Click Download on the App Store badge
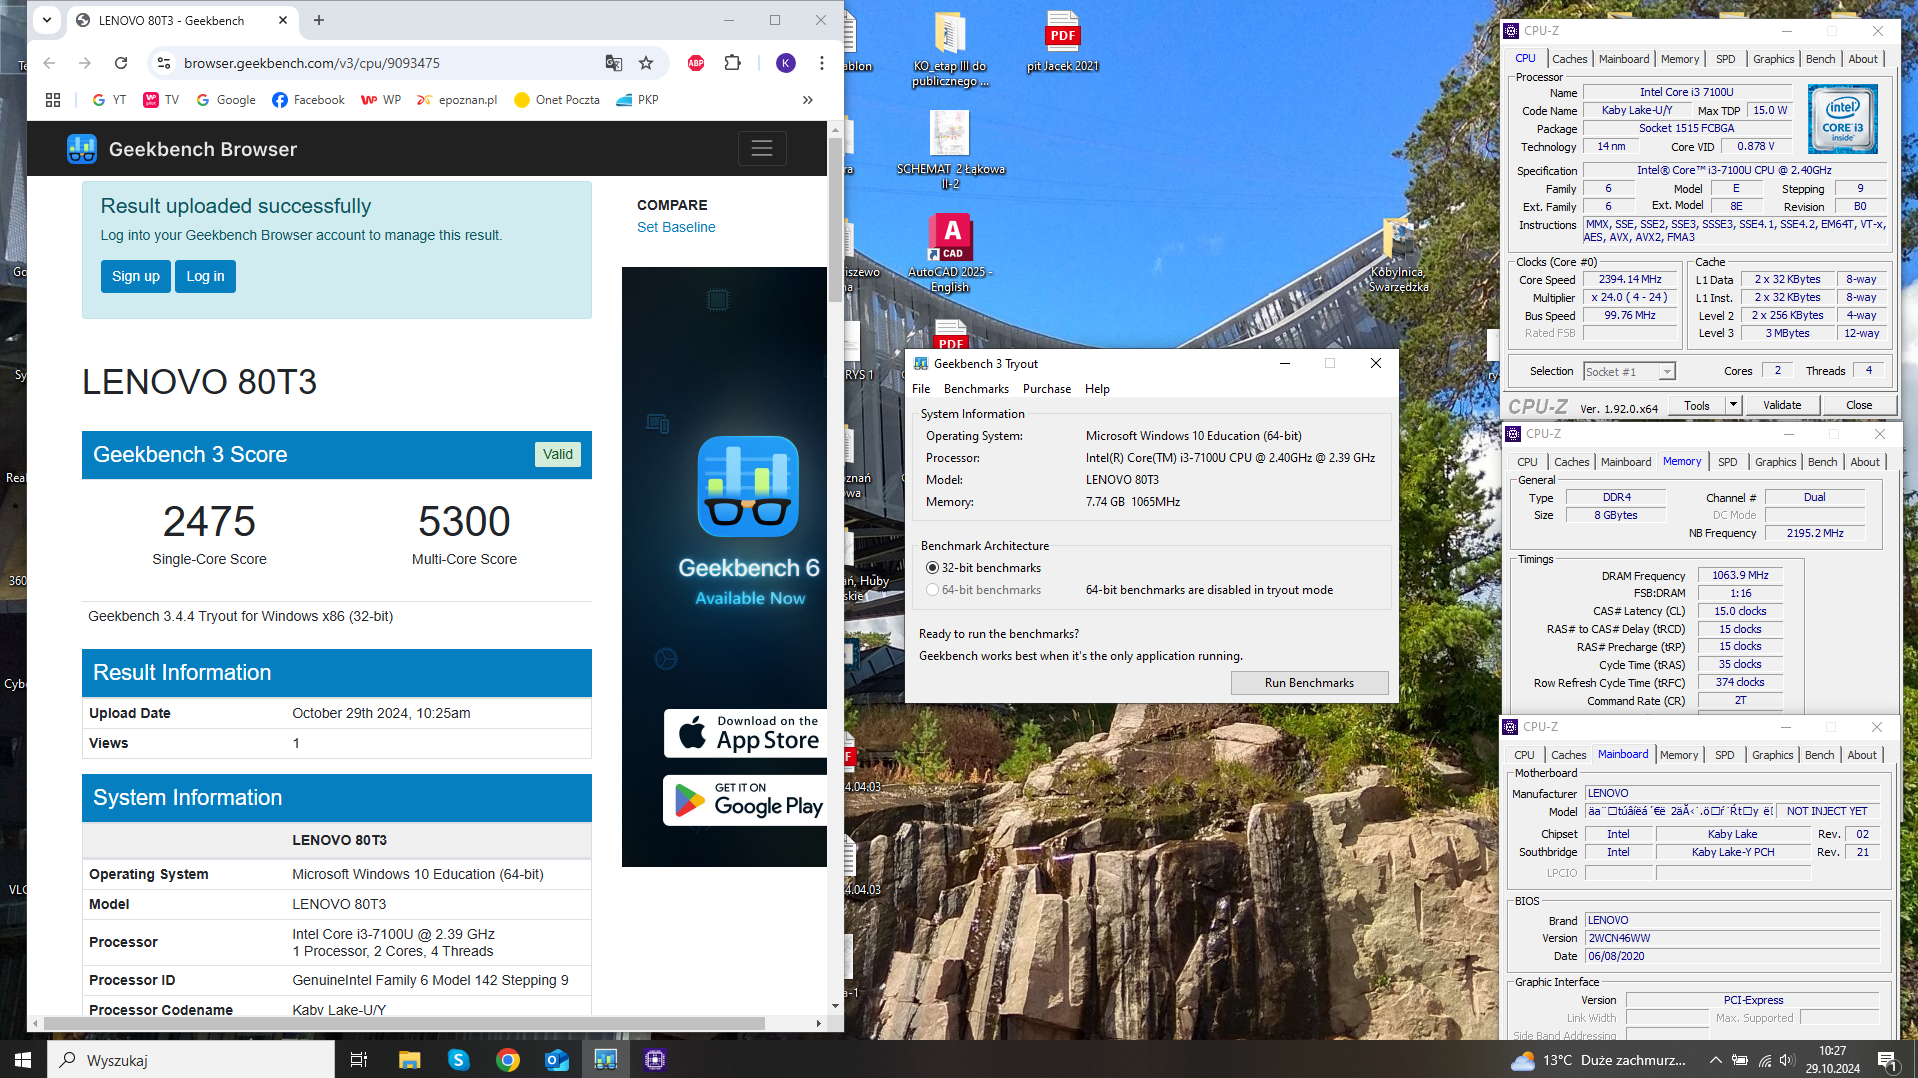Image resolution: width=1918 pixels, height=1078 pixels. 747,733
